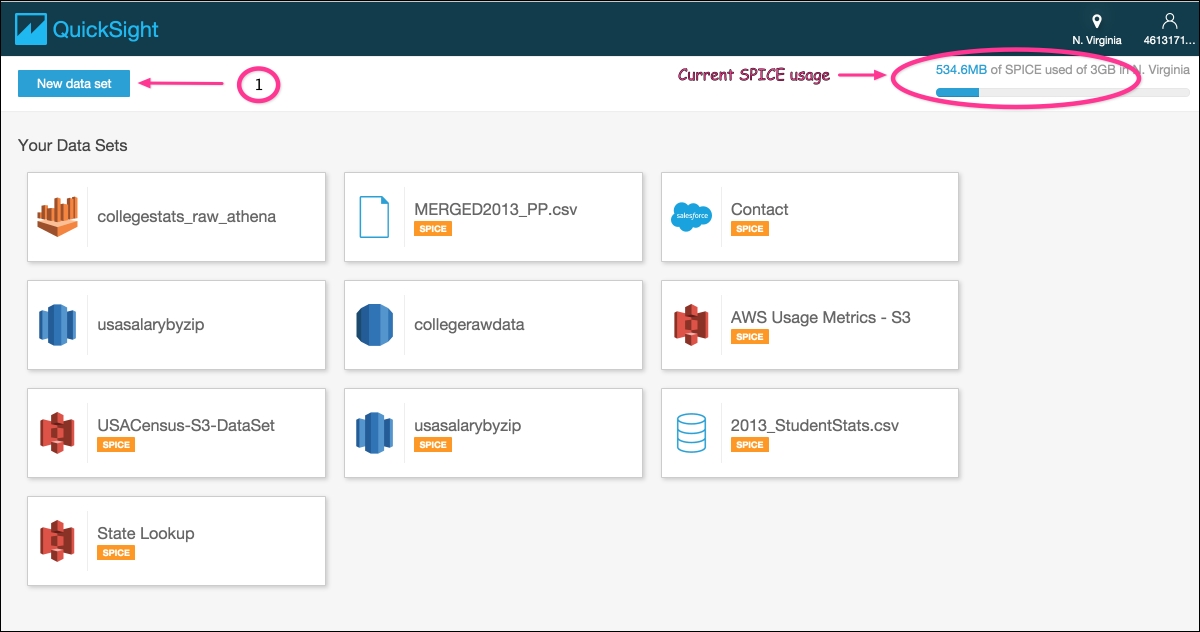The height and width of the screenshot is (632, 1200).
Task: Click the blue database icon on collegerawdata
Action: (x=374, y=324)
